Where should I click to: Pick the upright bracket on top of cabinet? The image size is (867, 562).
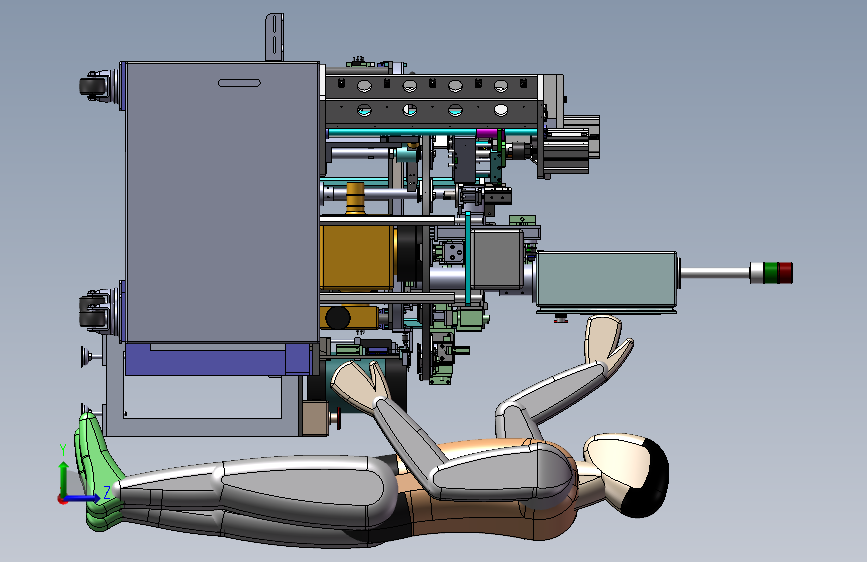(x=274, y=37)
